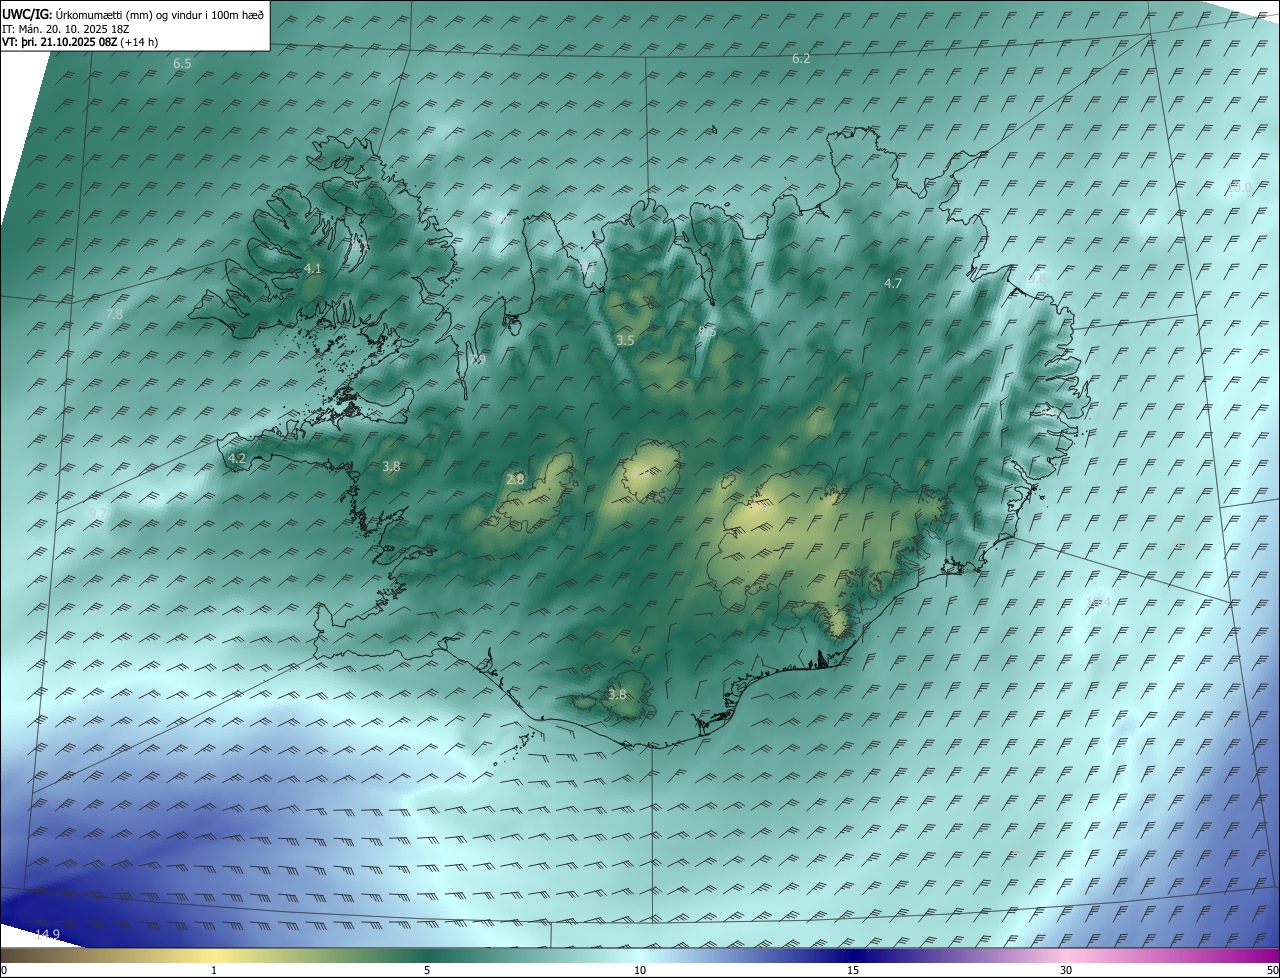Click the colour scale tick label "30"
The width and height of the screenshot is (1280, 978).
[1066, 970]
